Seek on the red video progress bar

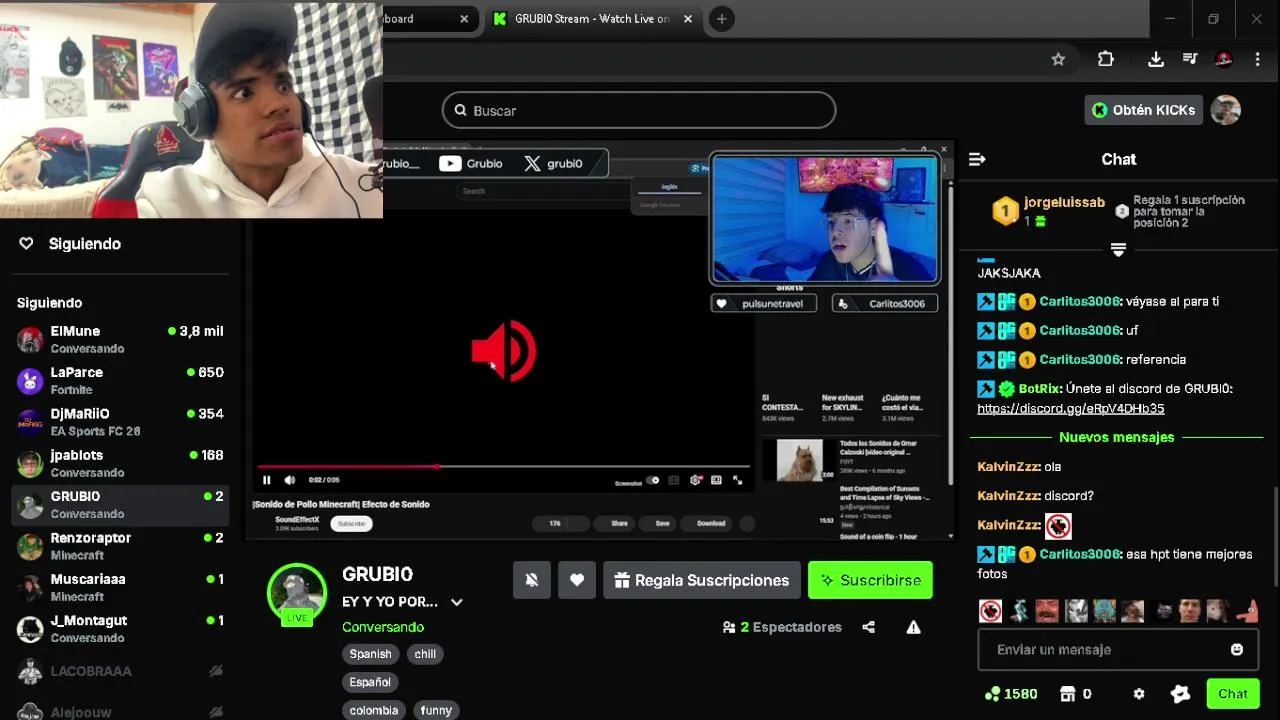503,467
